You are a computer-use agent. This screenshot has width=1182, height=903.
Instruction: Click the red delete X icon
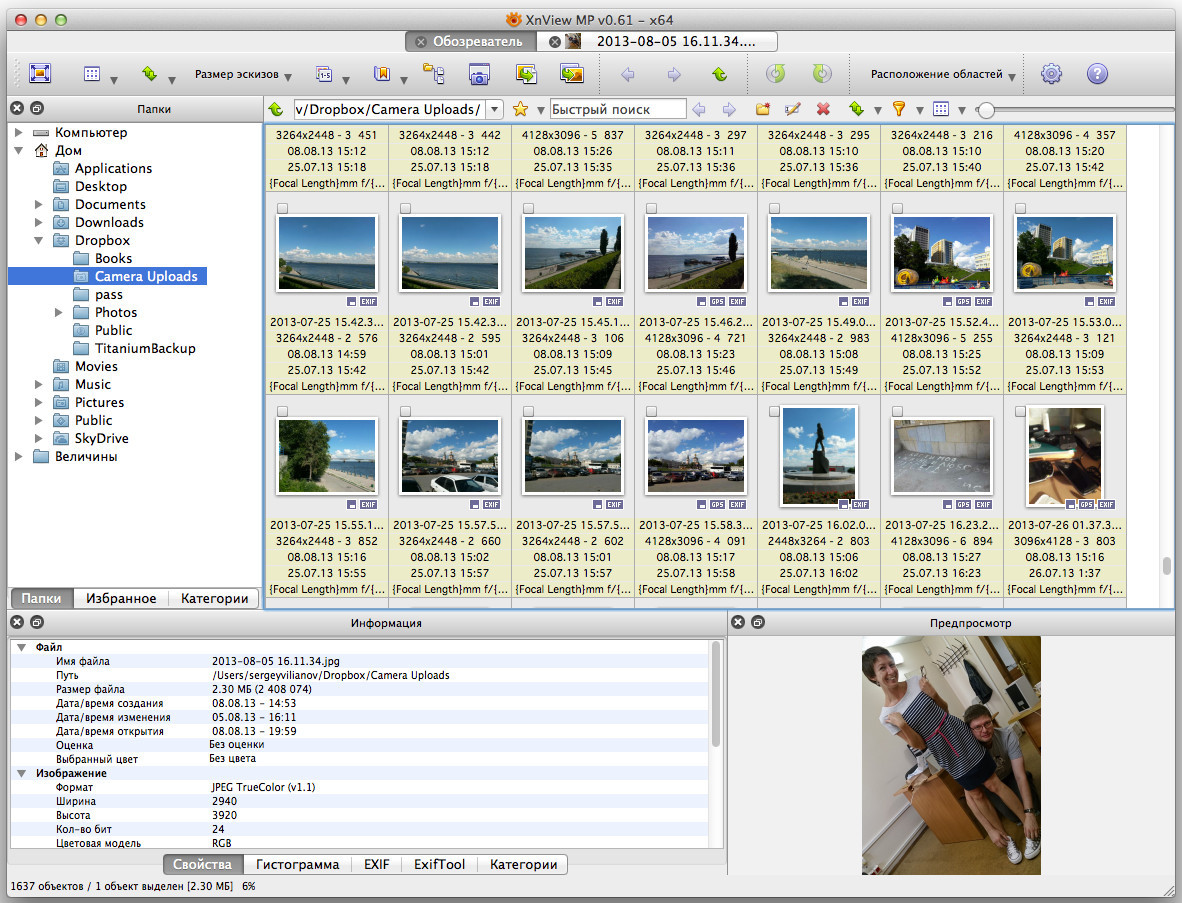tap(823, 109)
